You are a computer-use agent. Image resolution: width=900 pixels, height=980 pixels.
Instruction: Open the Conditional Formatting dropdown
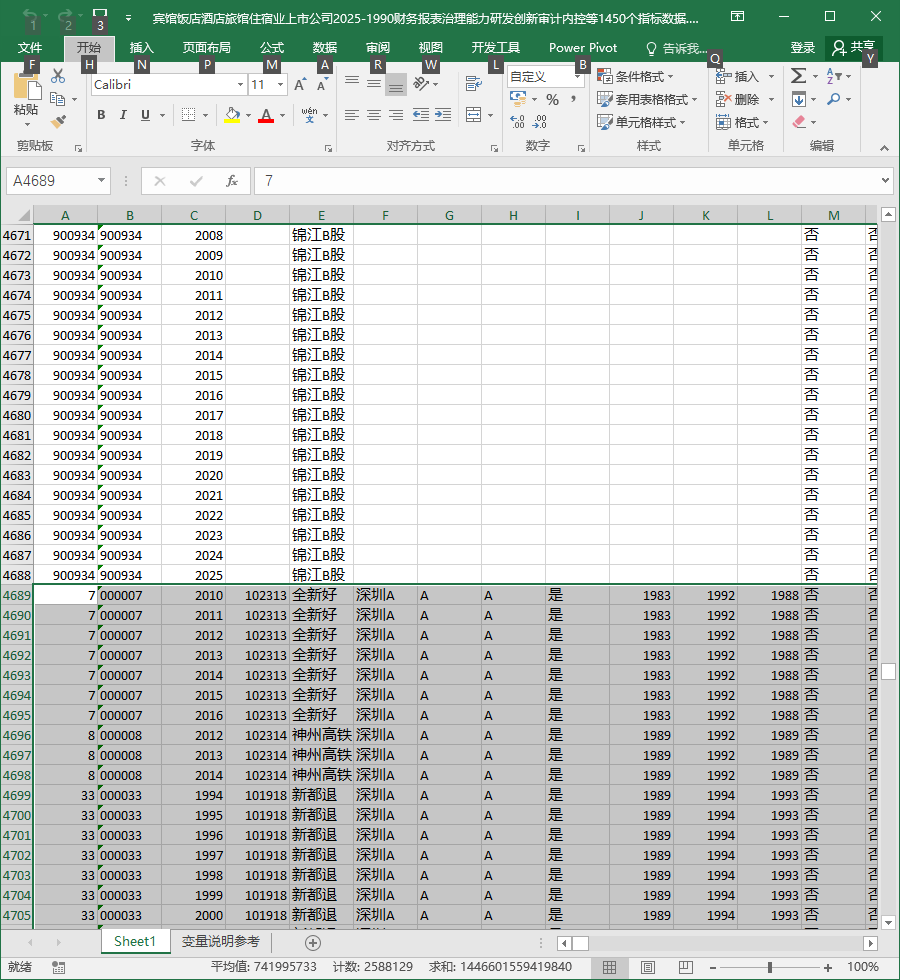[636, 76]
